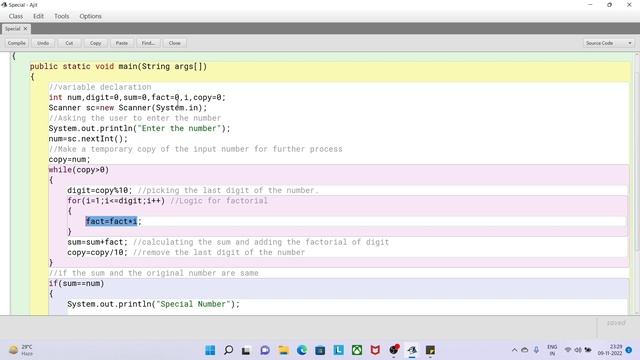640x360 pixels.
Task: Open Microsoft Edge from taskbar
Action: (302, 350)
